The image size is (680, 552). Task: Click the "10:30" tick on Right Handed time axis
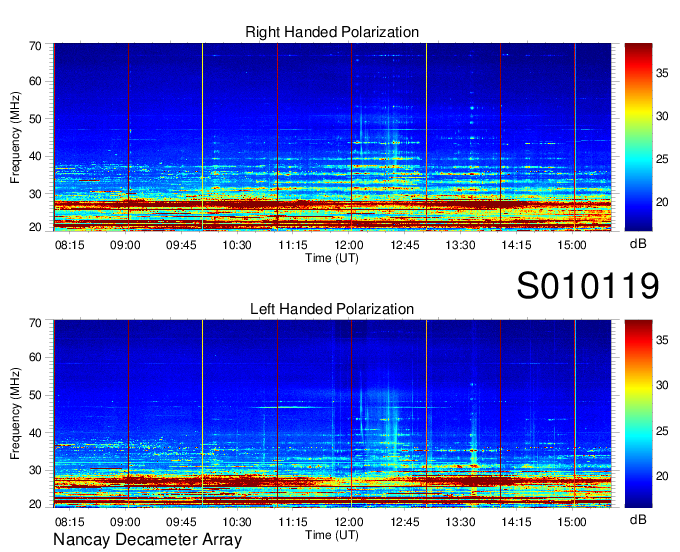click(237, 245)
